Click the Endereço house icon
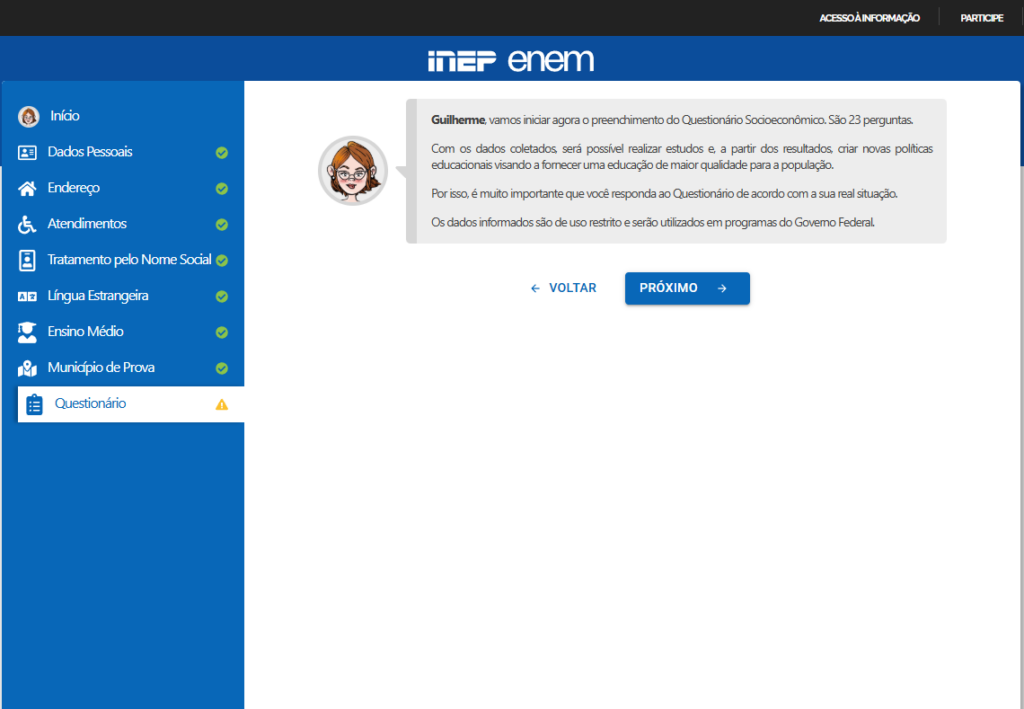This screenshot has width=1024, height=709. [x=27, y=189]
